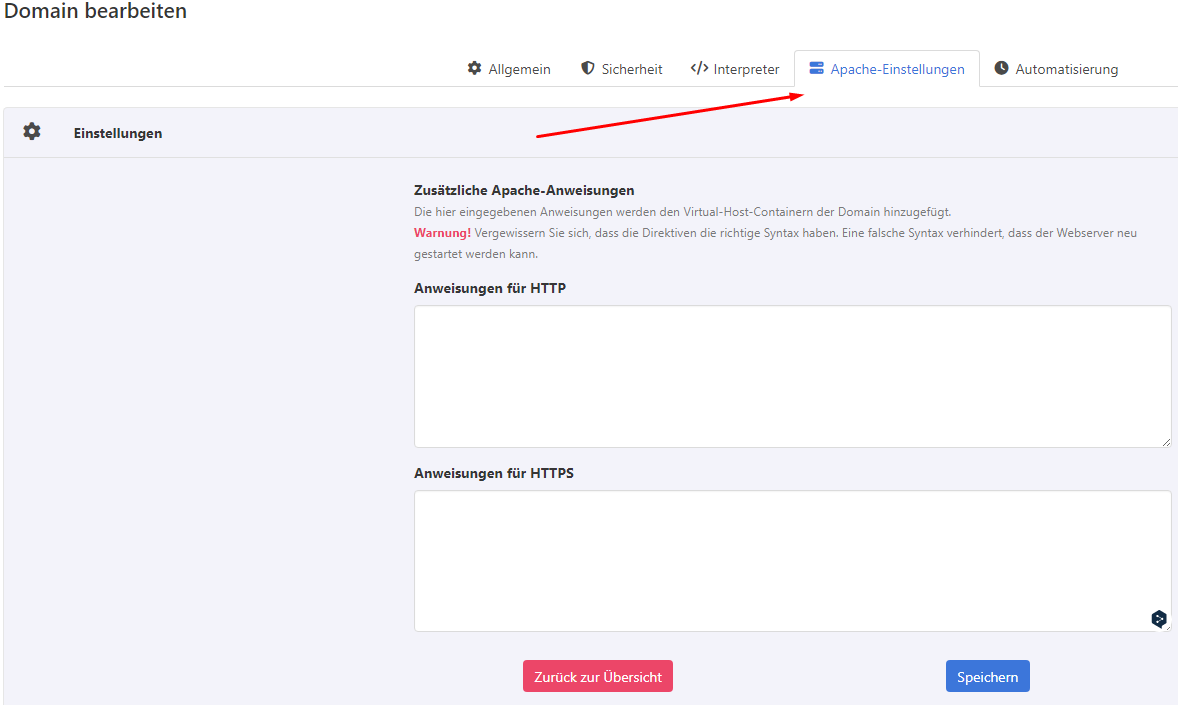Screen dimensions: 1178x705
Task: Click the server icon on the Apache-Einstellungen tab
Action: [817, 69]
